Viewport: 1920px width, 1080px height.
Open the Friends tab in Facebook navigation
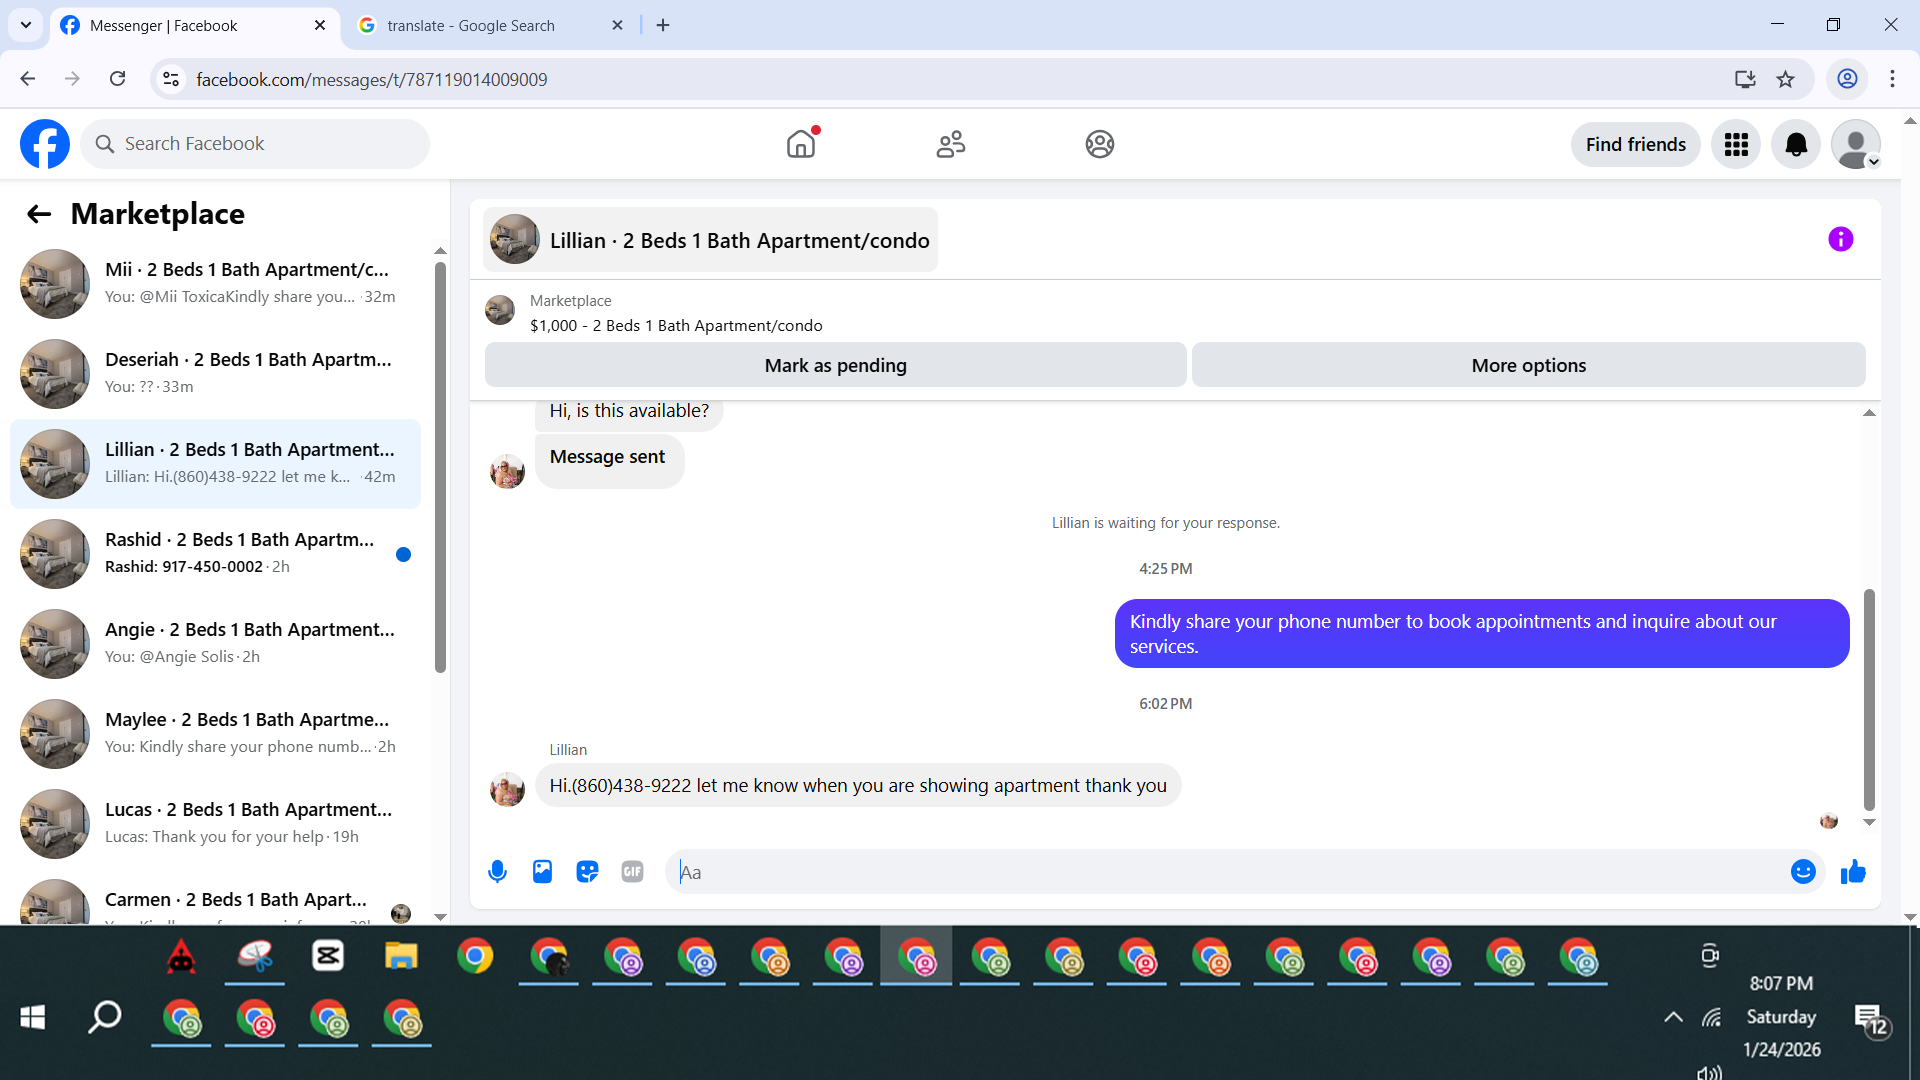[950, 145]
